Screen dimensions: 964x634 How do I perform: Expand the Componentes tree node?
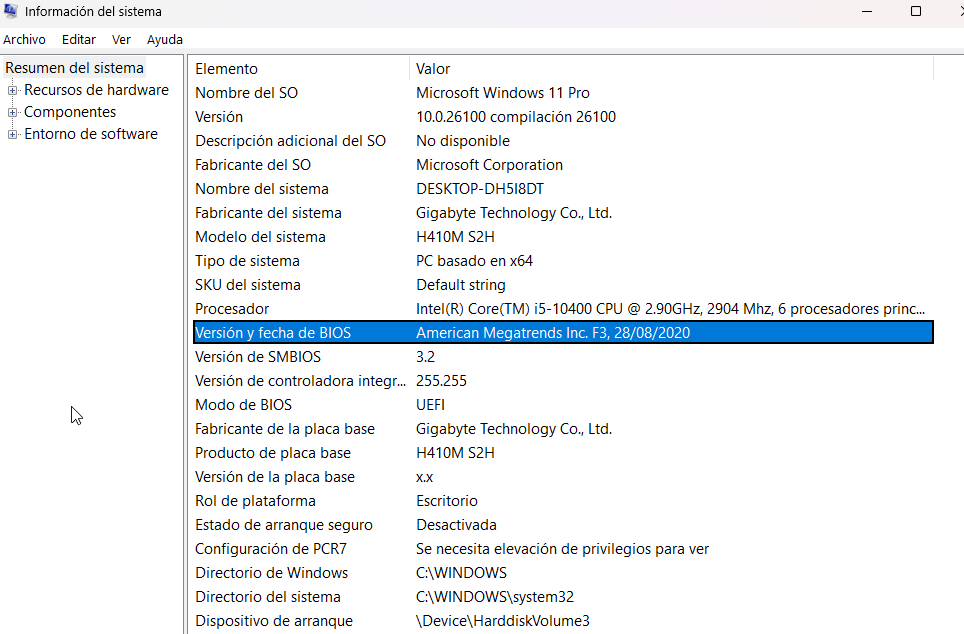tap(13, 112)
